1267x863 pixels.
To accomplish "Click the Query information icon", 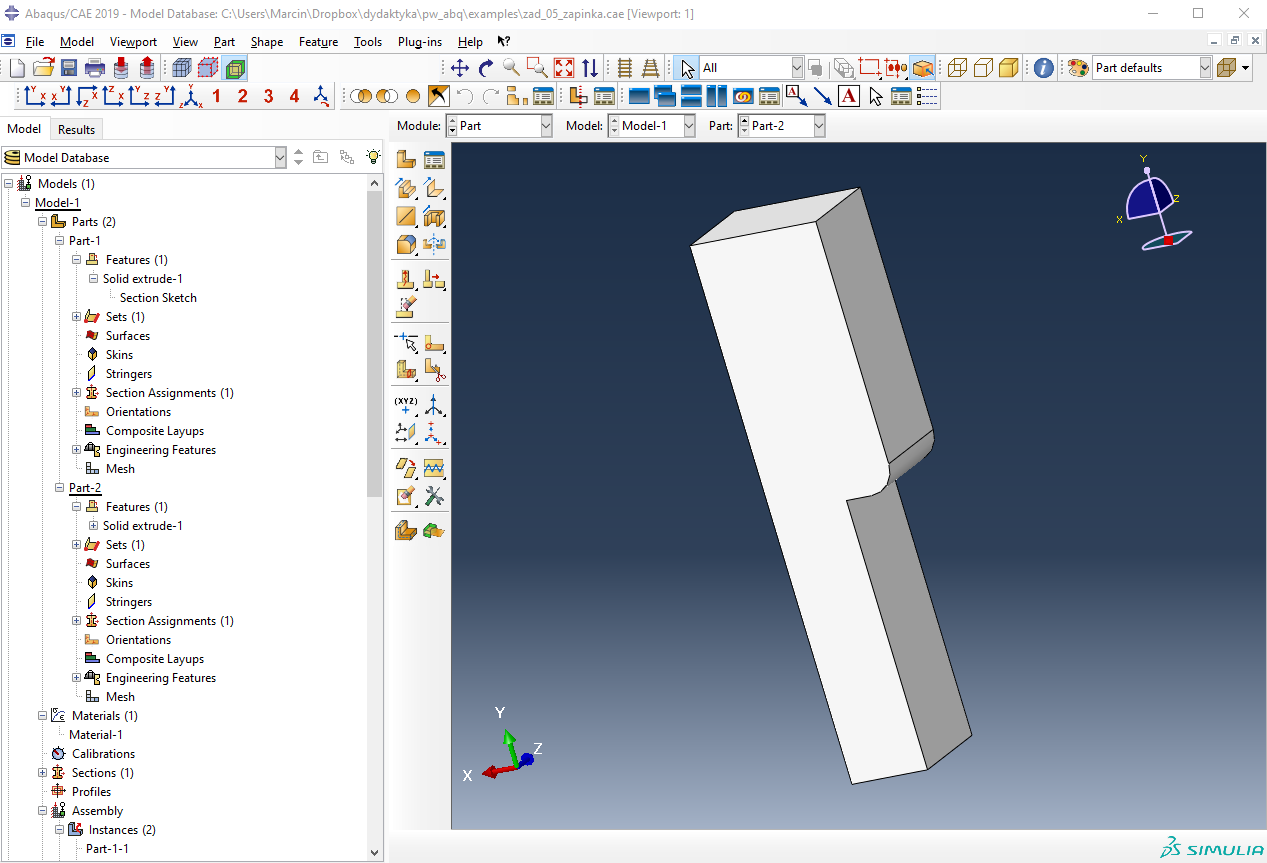I will [1043, 68].
